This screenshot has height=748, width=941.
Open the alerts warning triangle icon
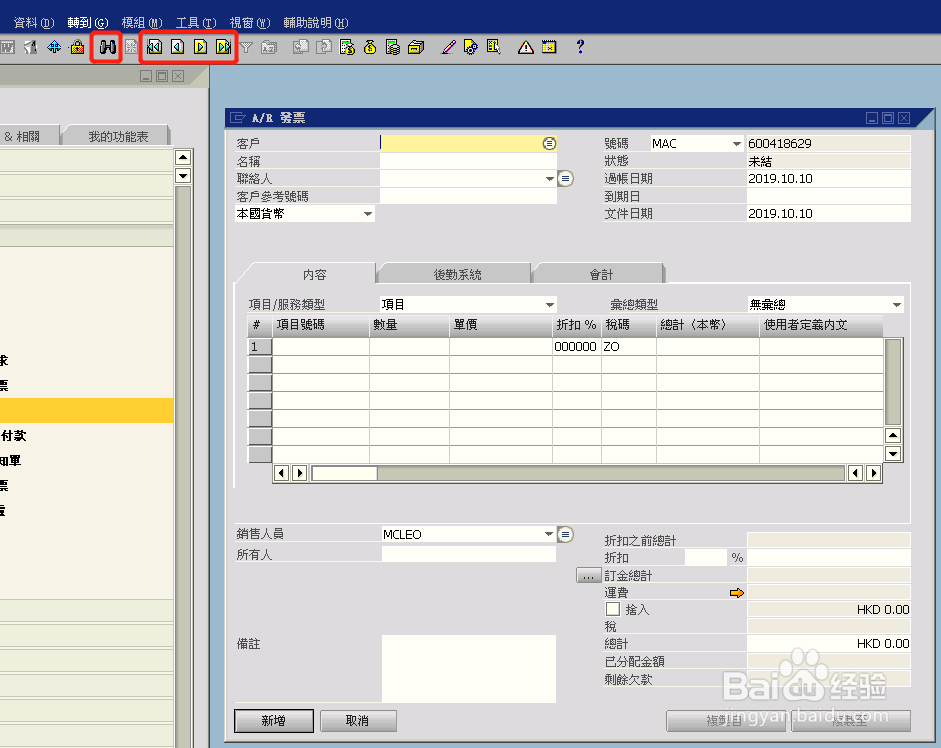524,46
